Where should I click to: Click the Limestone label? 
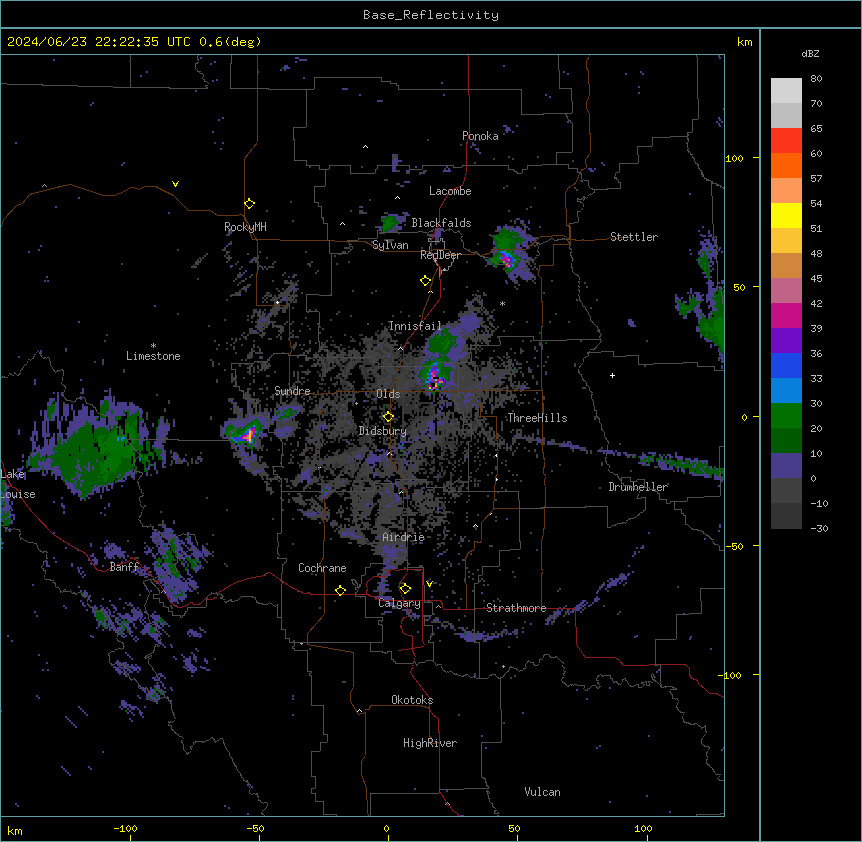point(153,356)
